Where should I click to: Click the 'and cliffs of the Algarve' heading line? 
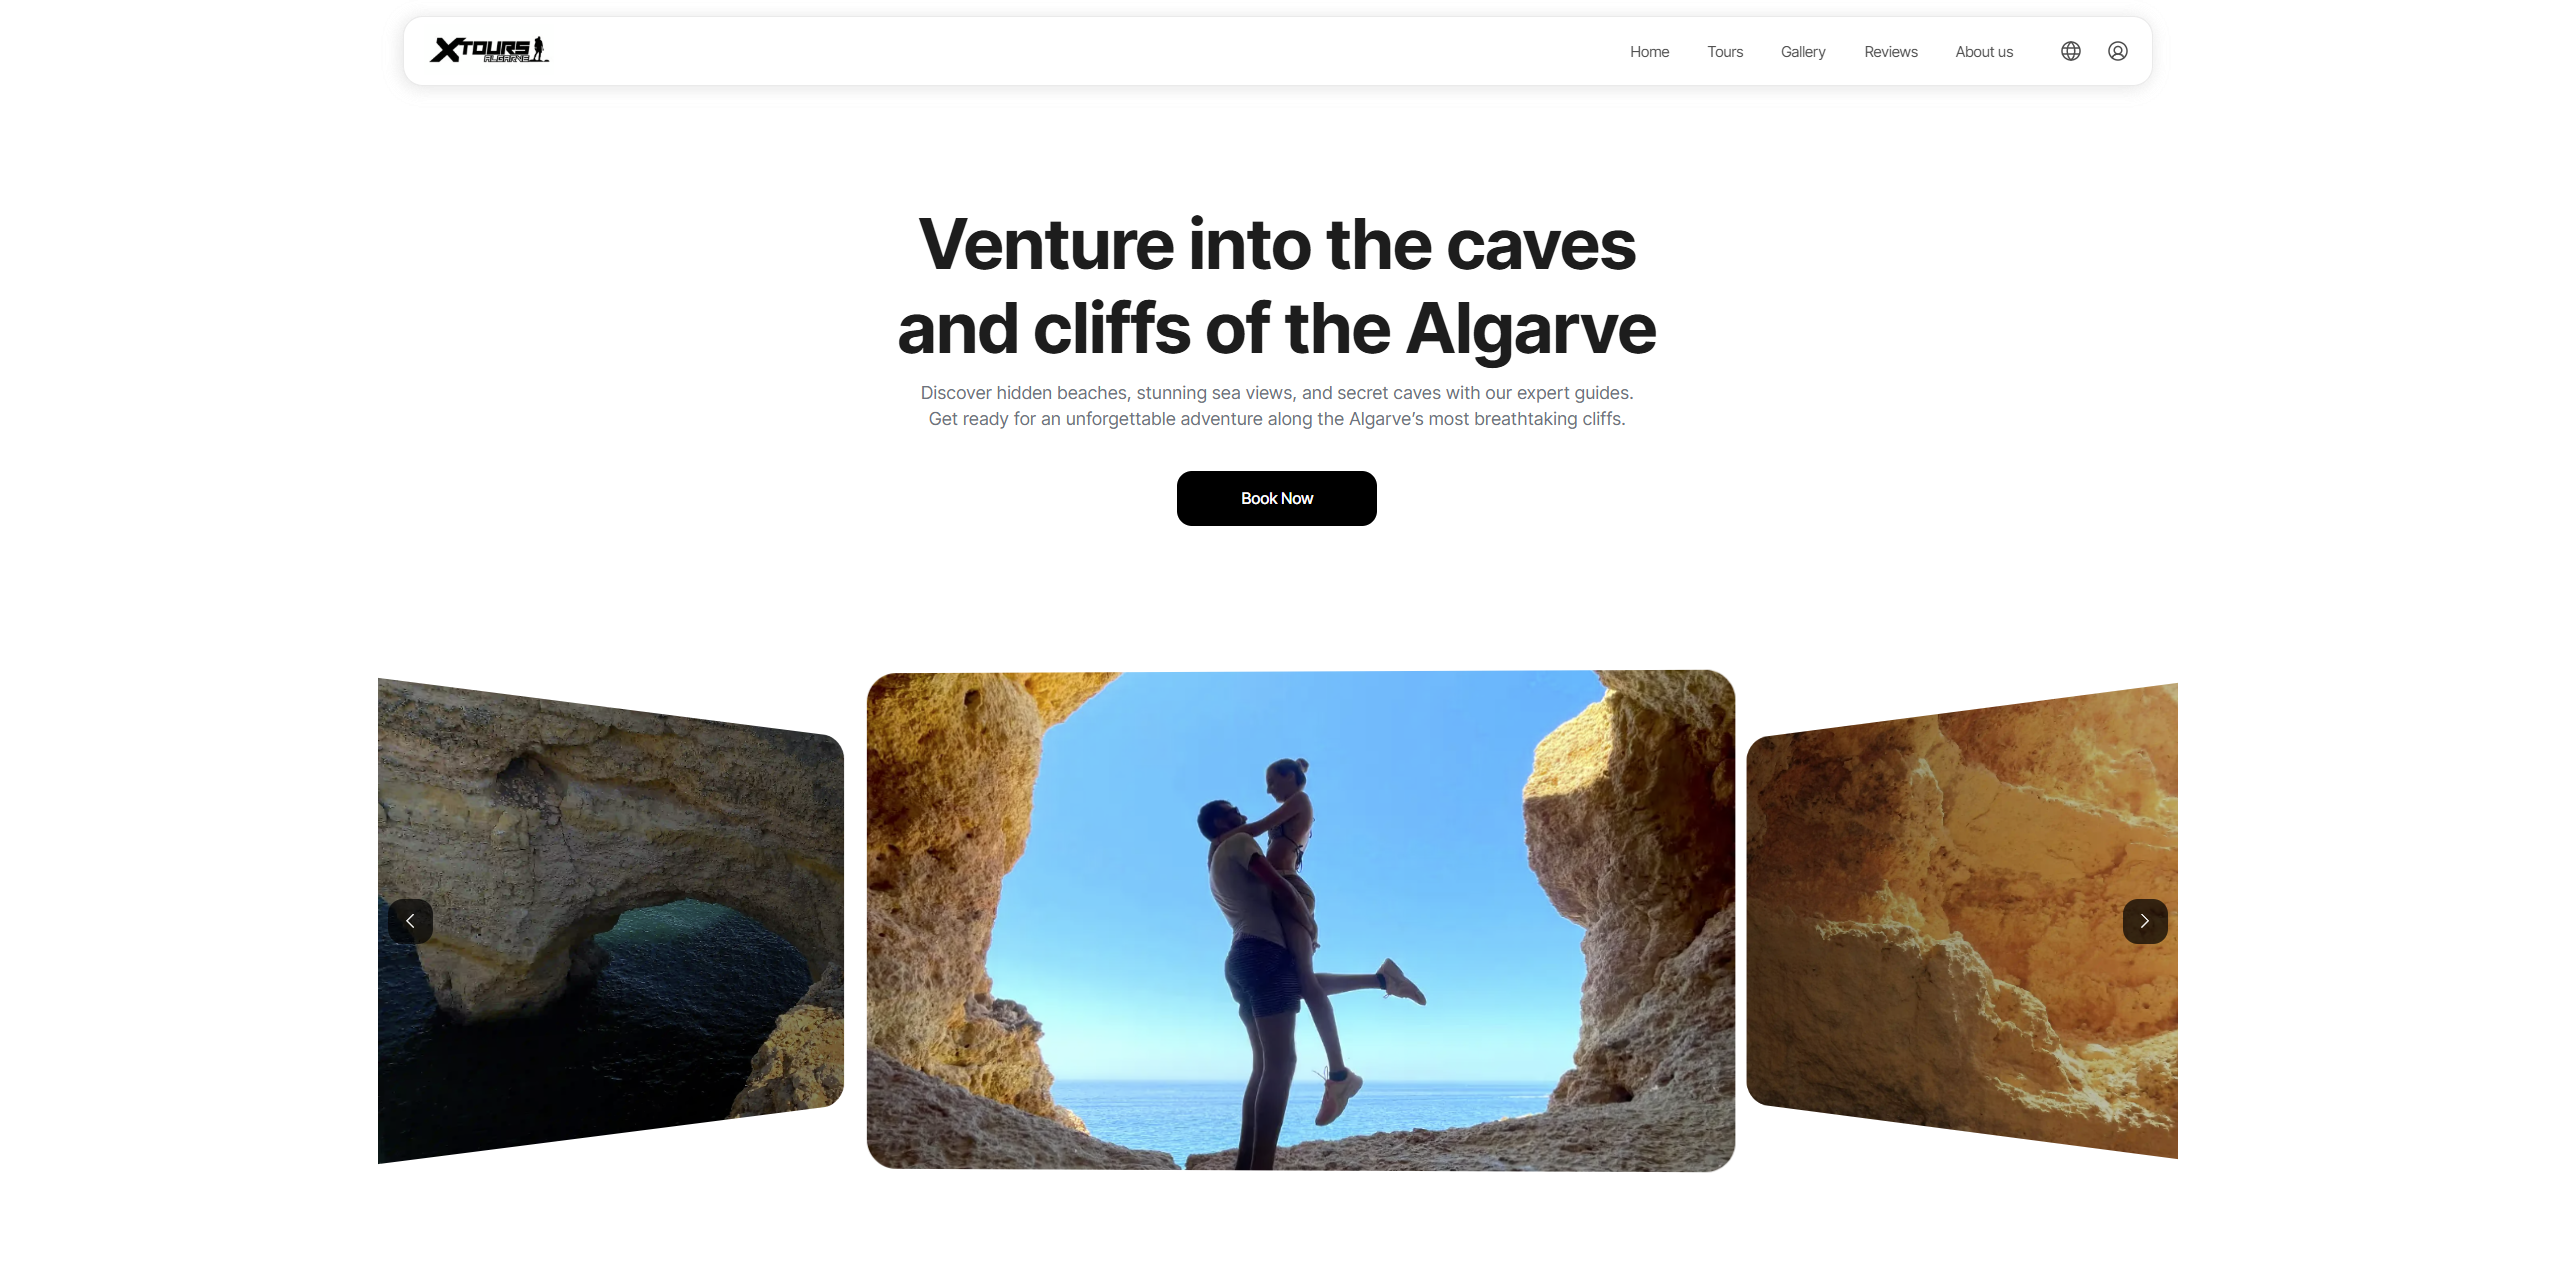tap(1276, 329)
